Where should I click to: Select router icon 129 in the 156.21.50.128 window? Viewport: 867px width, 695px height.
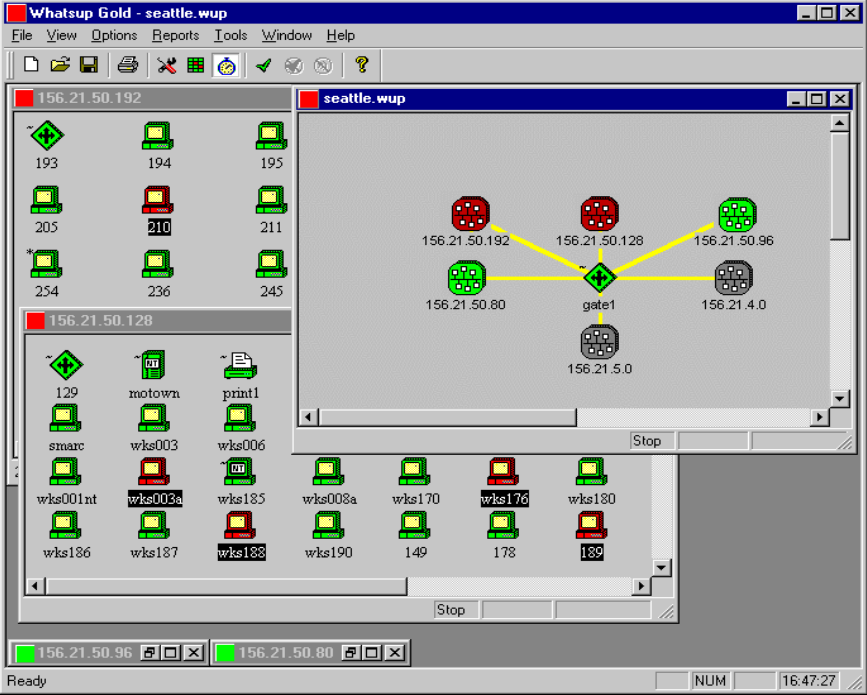(66, 365)
